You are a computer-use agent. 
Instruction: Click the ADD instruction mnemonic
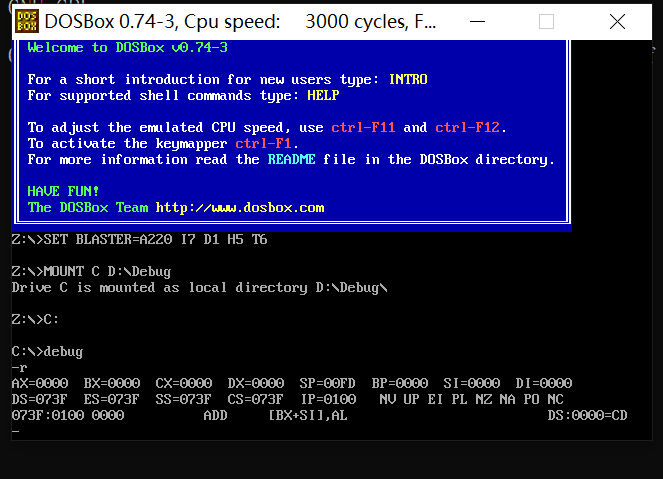coord(215,416)
